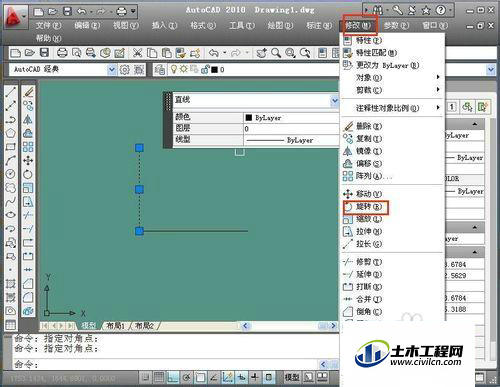Select the Circle draw tool

11,174
